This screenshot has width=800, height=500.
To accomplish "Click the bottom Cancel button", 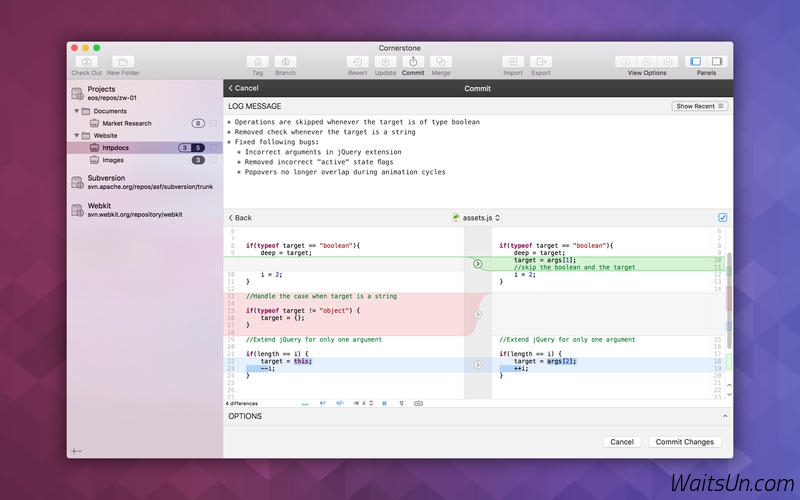I will tap(622, 442).
